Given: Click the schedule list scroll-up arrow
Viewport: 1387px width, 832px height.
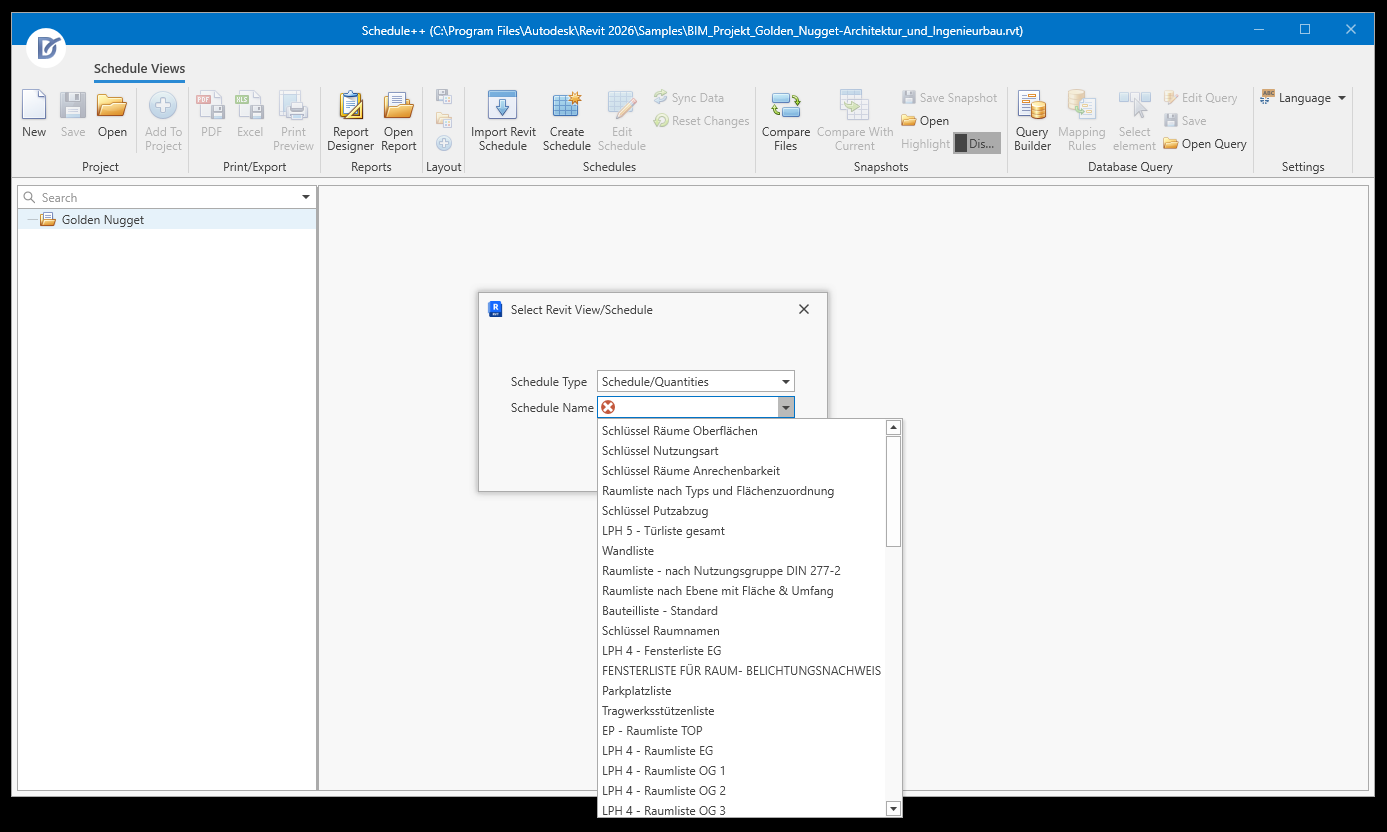Looking at the screenshot, I should pos(894,428).
